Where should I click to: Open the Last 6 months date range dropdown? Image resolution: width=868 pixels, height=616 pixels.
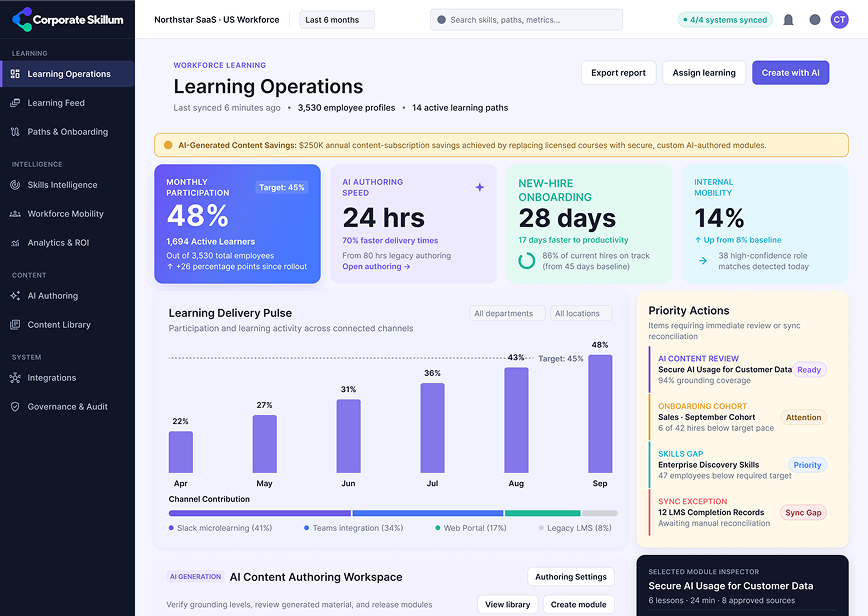tap(337, 20)
